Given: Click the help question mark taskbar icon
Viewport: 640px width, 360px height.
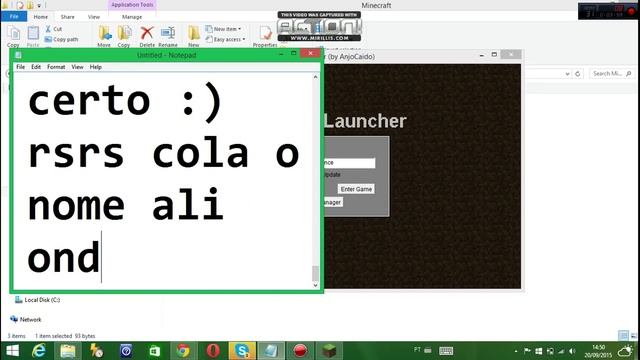Looking at the screenshot, I should (x=126, y=351).
